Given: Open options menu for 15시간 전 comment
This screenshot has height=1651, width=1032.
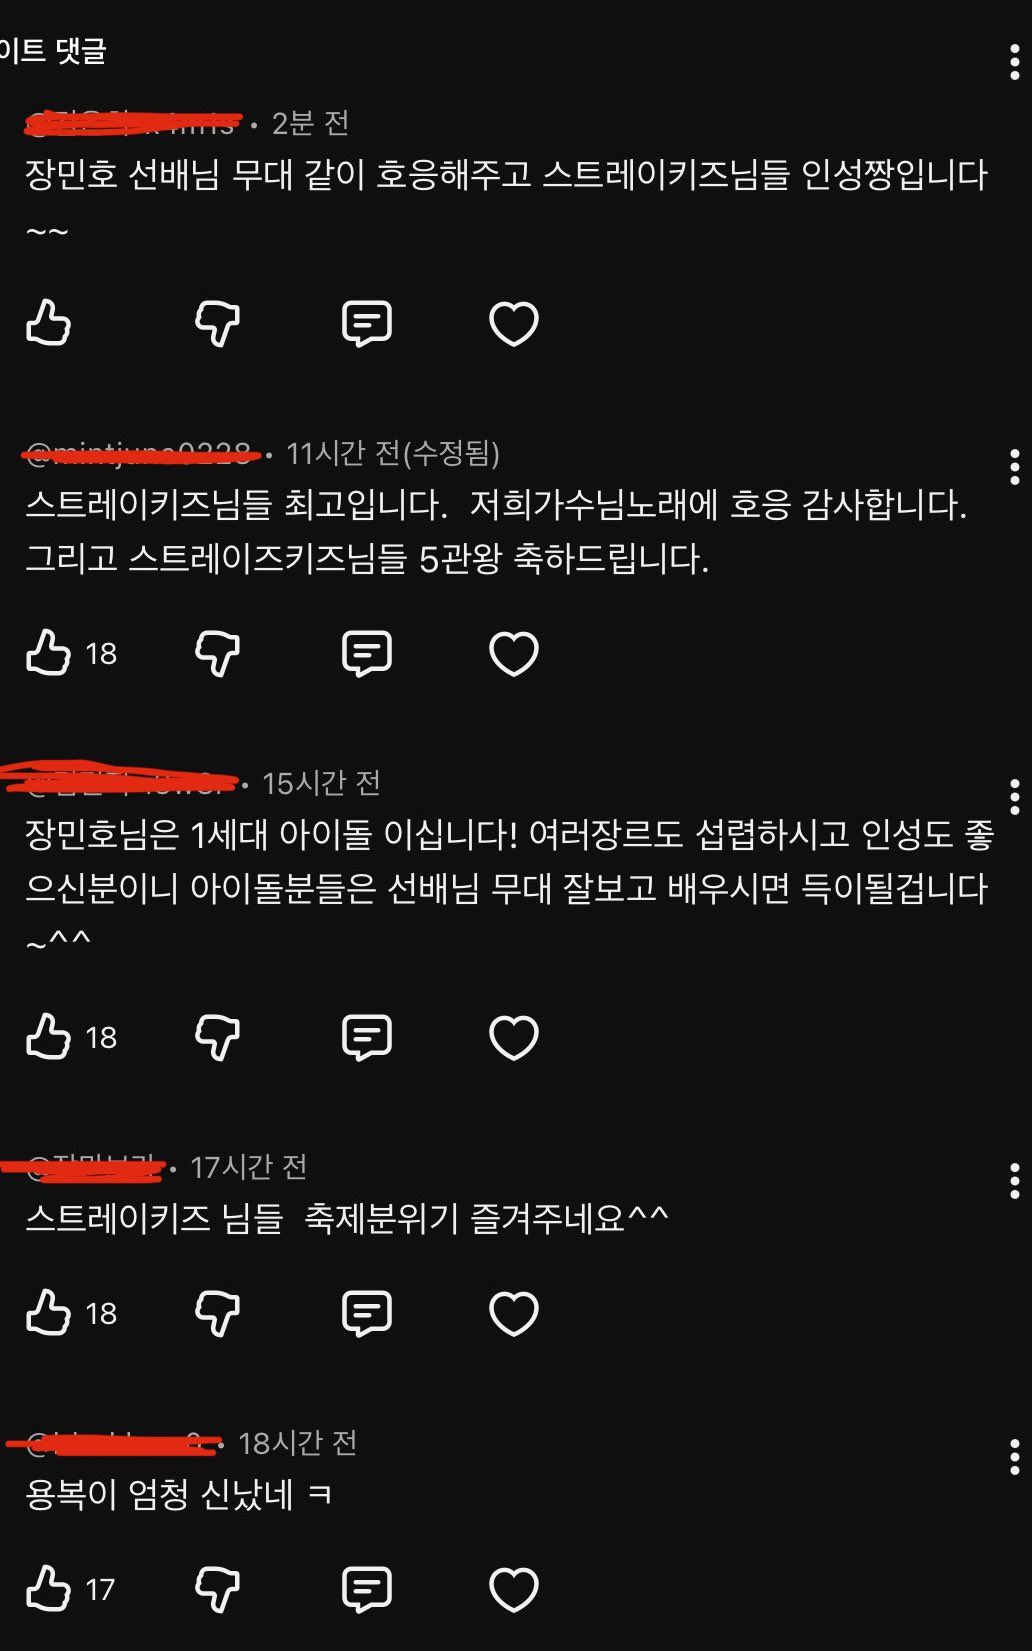Looking at the screenshot, I should (x=1015, y=797).
